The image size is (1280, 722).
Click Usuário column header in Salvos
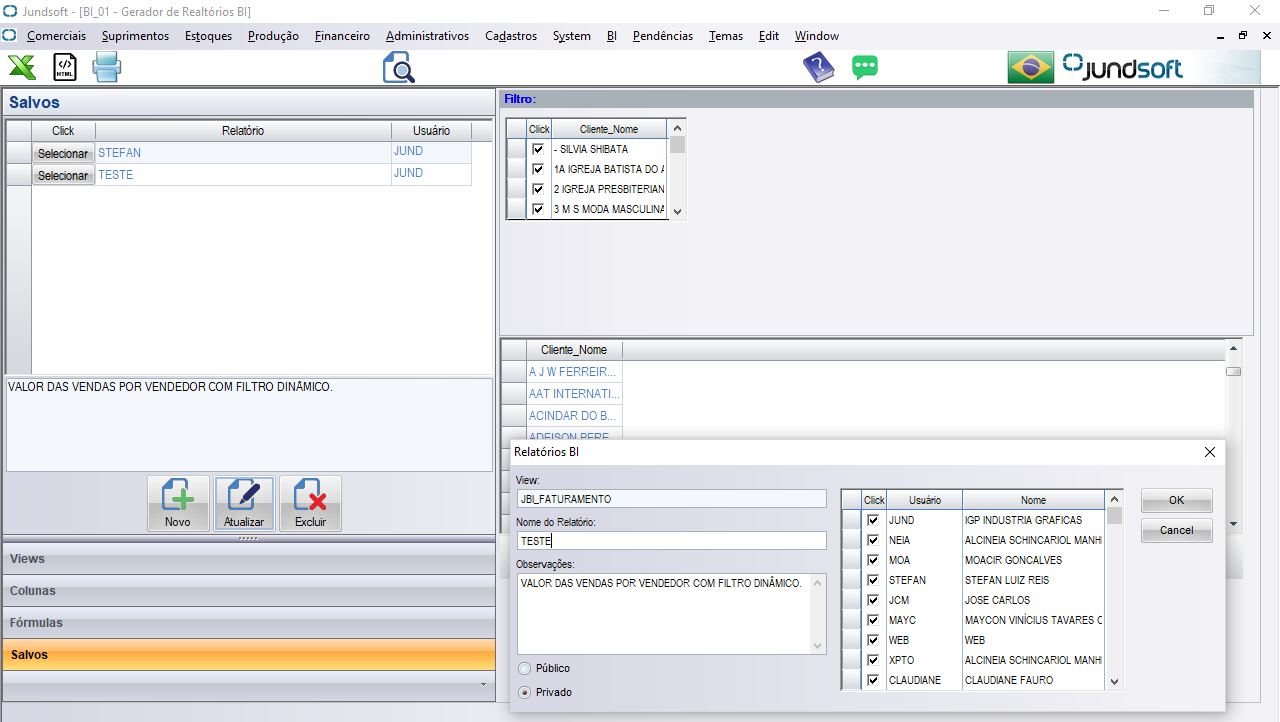point(432,131)
